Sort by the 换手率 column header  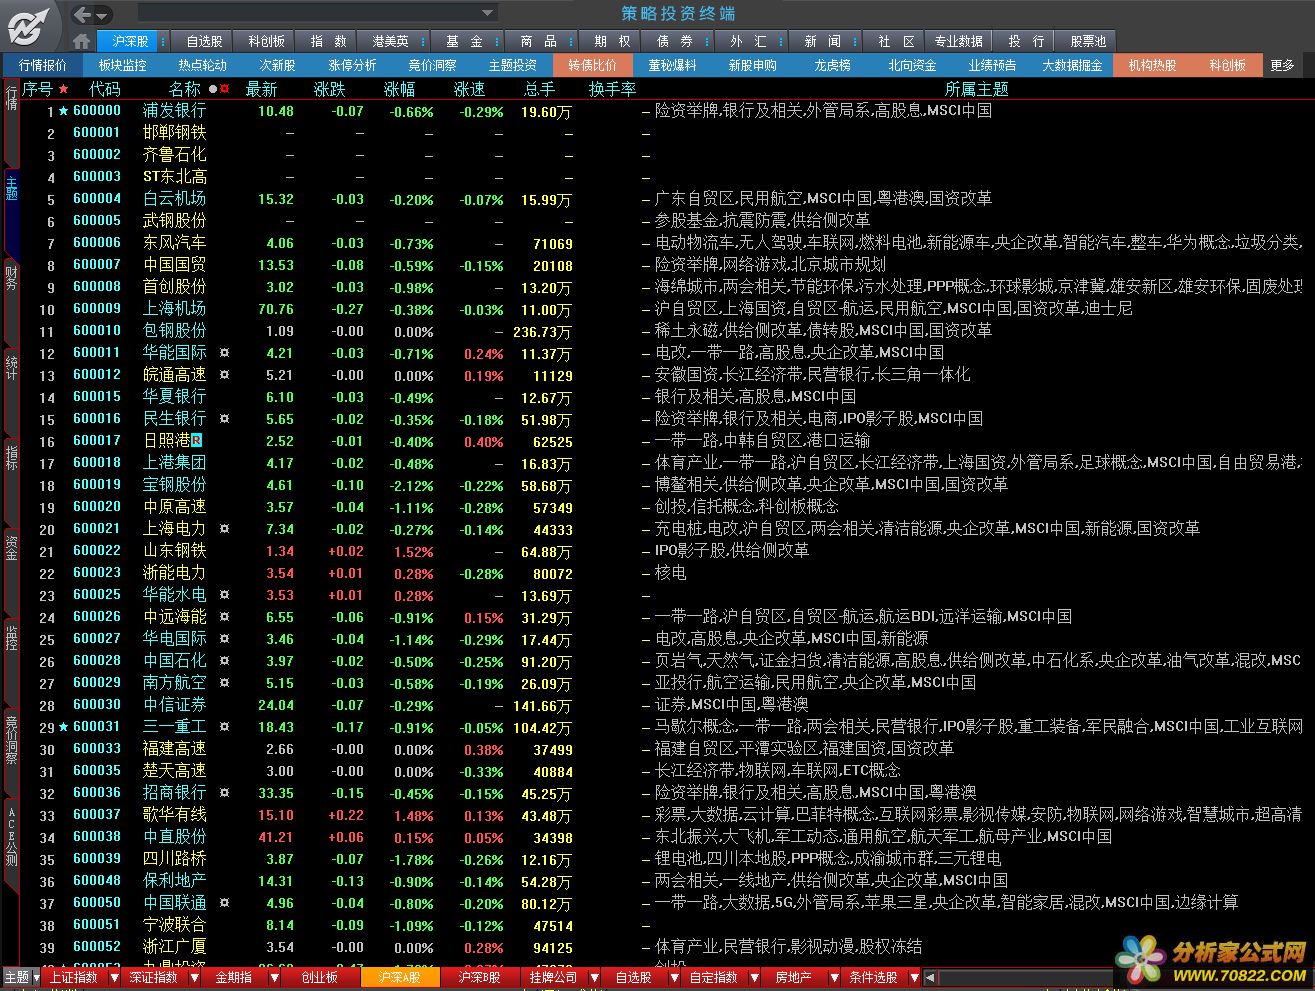pos(612,89)
